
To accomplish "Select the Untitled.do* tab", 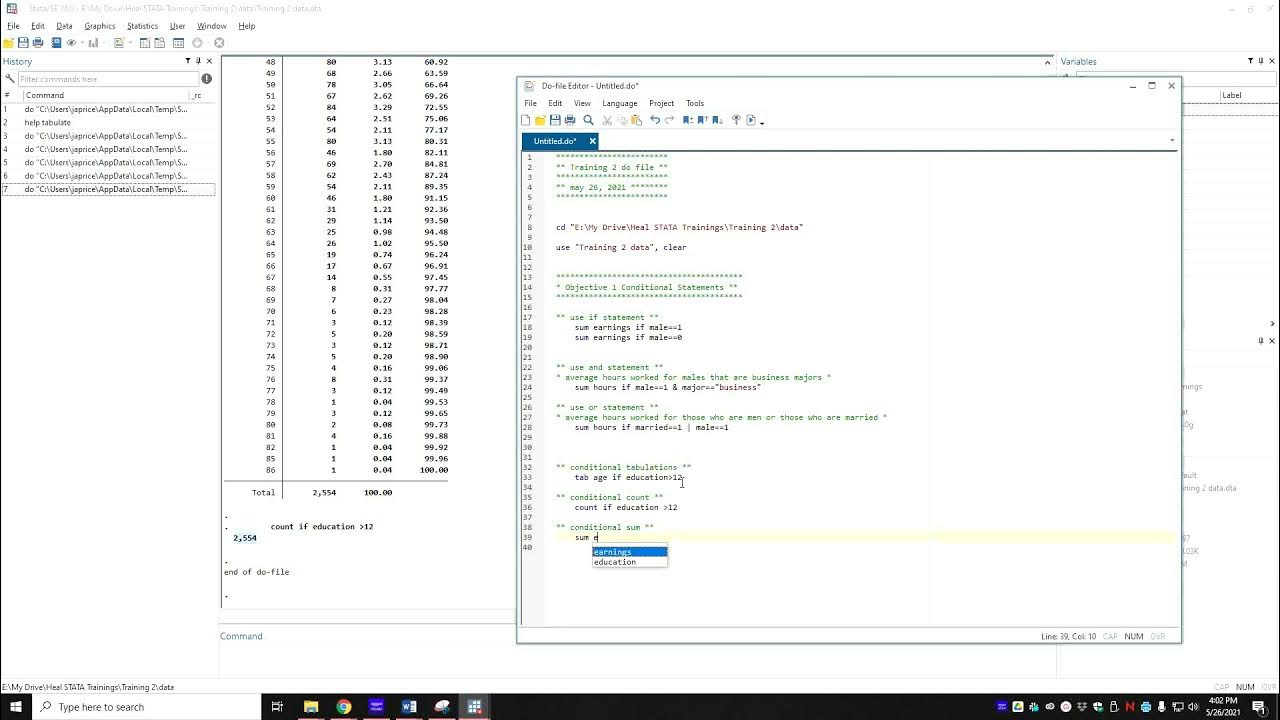I will [554, 141].
